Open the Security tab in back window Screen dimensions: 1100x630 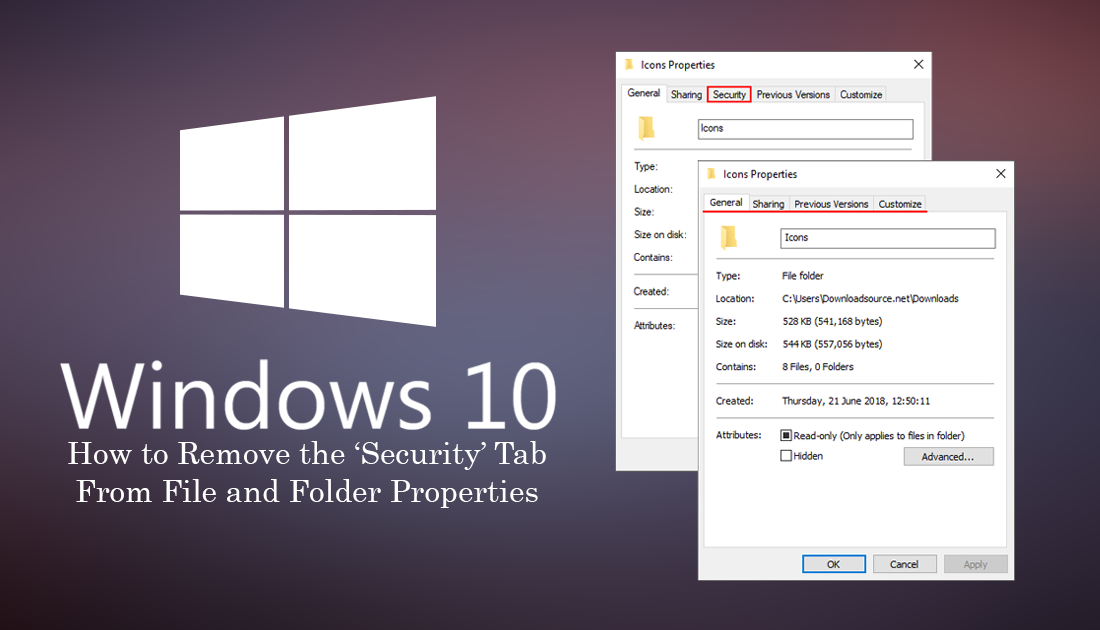coord(729,94)
